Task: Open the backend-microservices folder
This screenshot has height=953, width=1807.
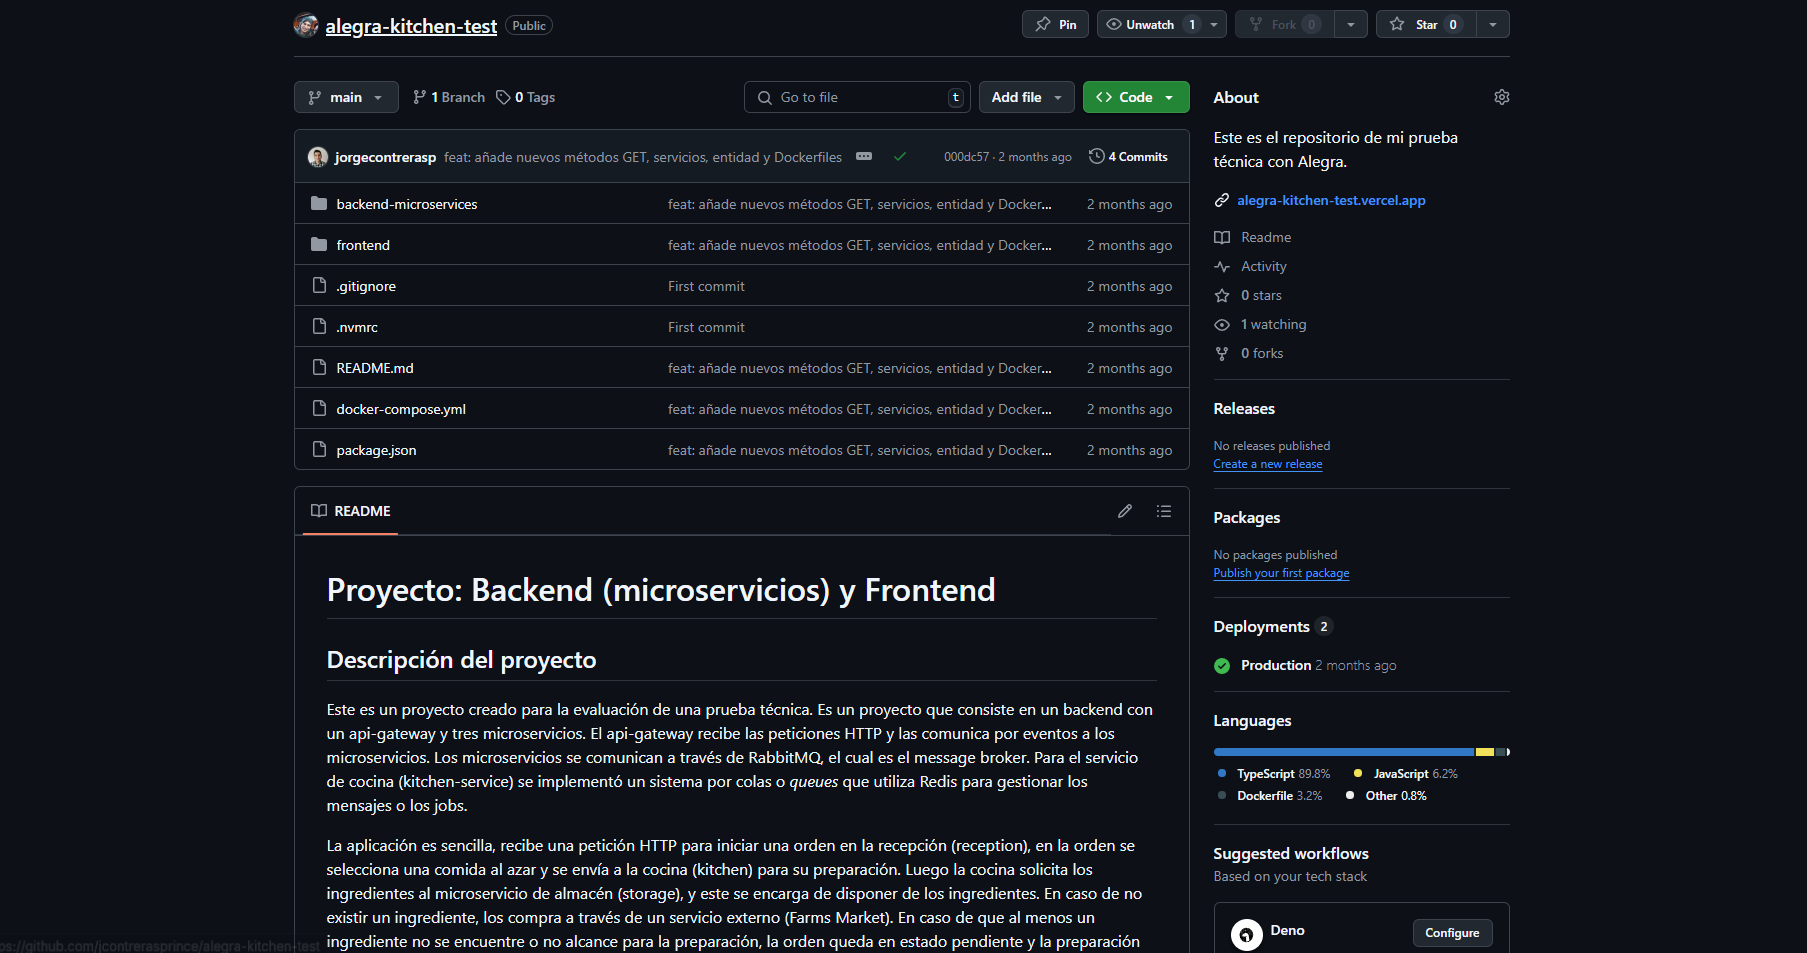Action: coord(407,204)
